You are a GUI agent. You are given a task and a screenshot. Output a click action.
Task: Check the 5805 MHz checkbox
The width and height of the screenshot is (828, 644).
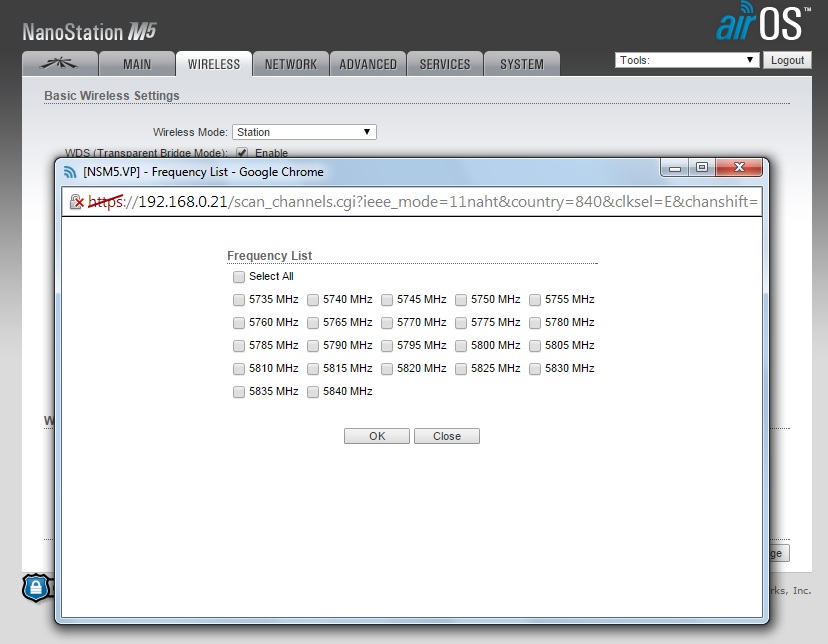tap(534, 346)
